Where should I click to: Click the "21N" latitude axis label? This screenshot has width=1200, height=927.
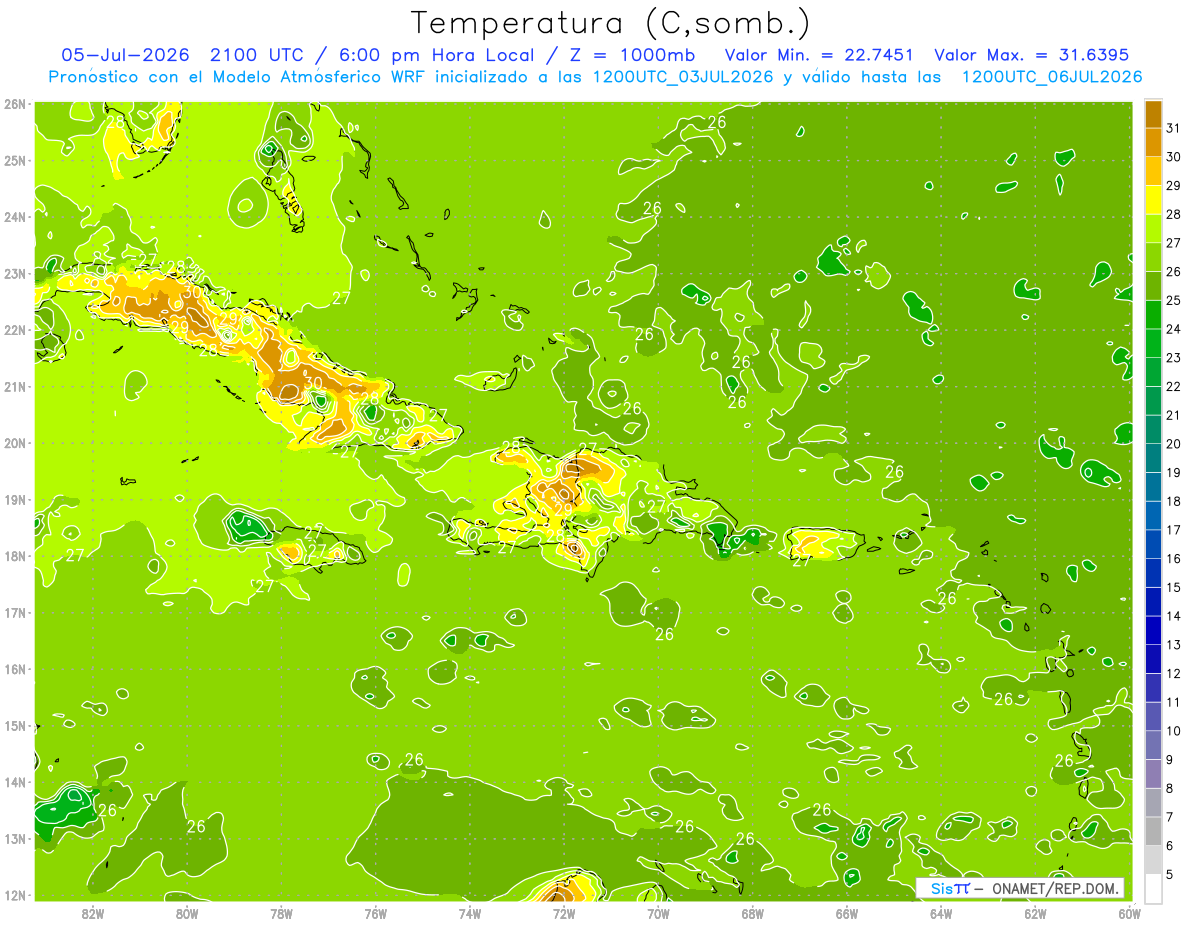pyautogui.click(x=15, y=386)
